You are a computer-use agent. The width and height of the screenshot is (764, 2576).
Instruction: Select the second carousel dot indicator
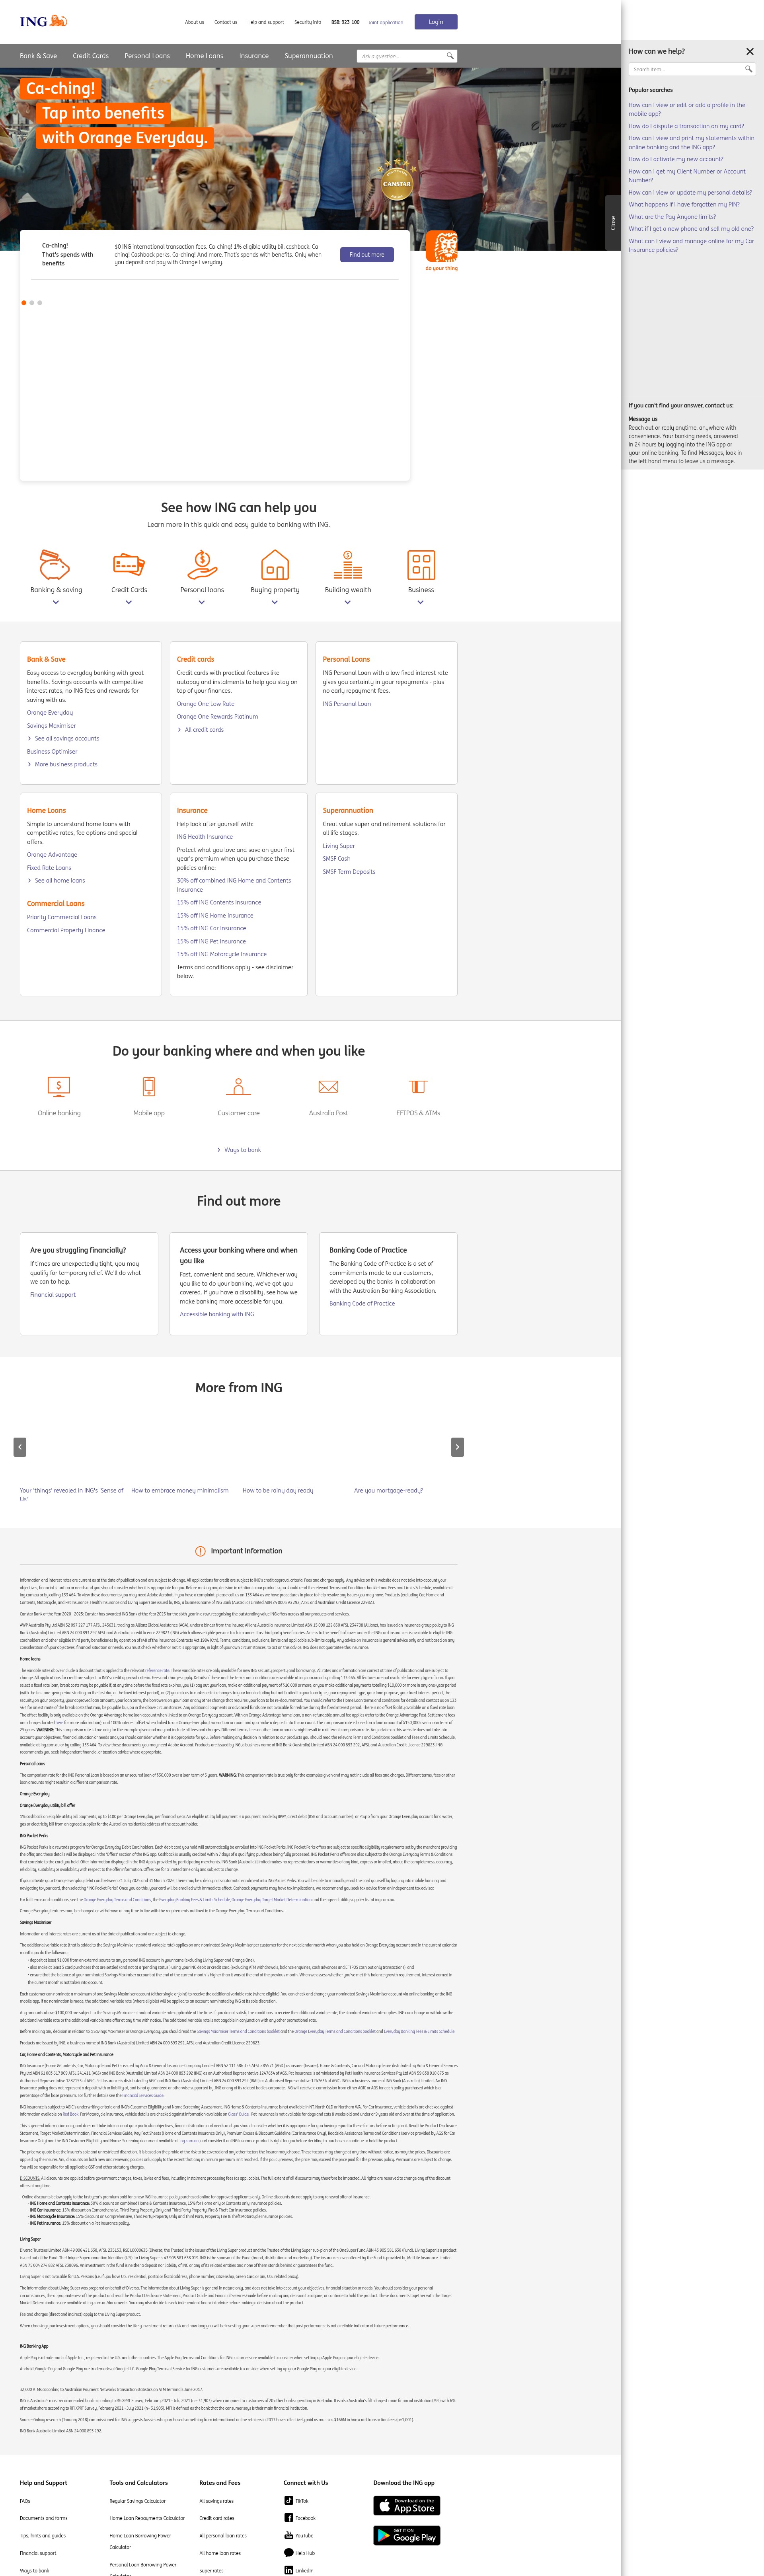(x=32, y=302)
